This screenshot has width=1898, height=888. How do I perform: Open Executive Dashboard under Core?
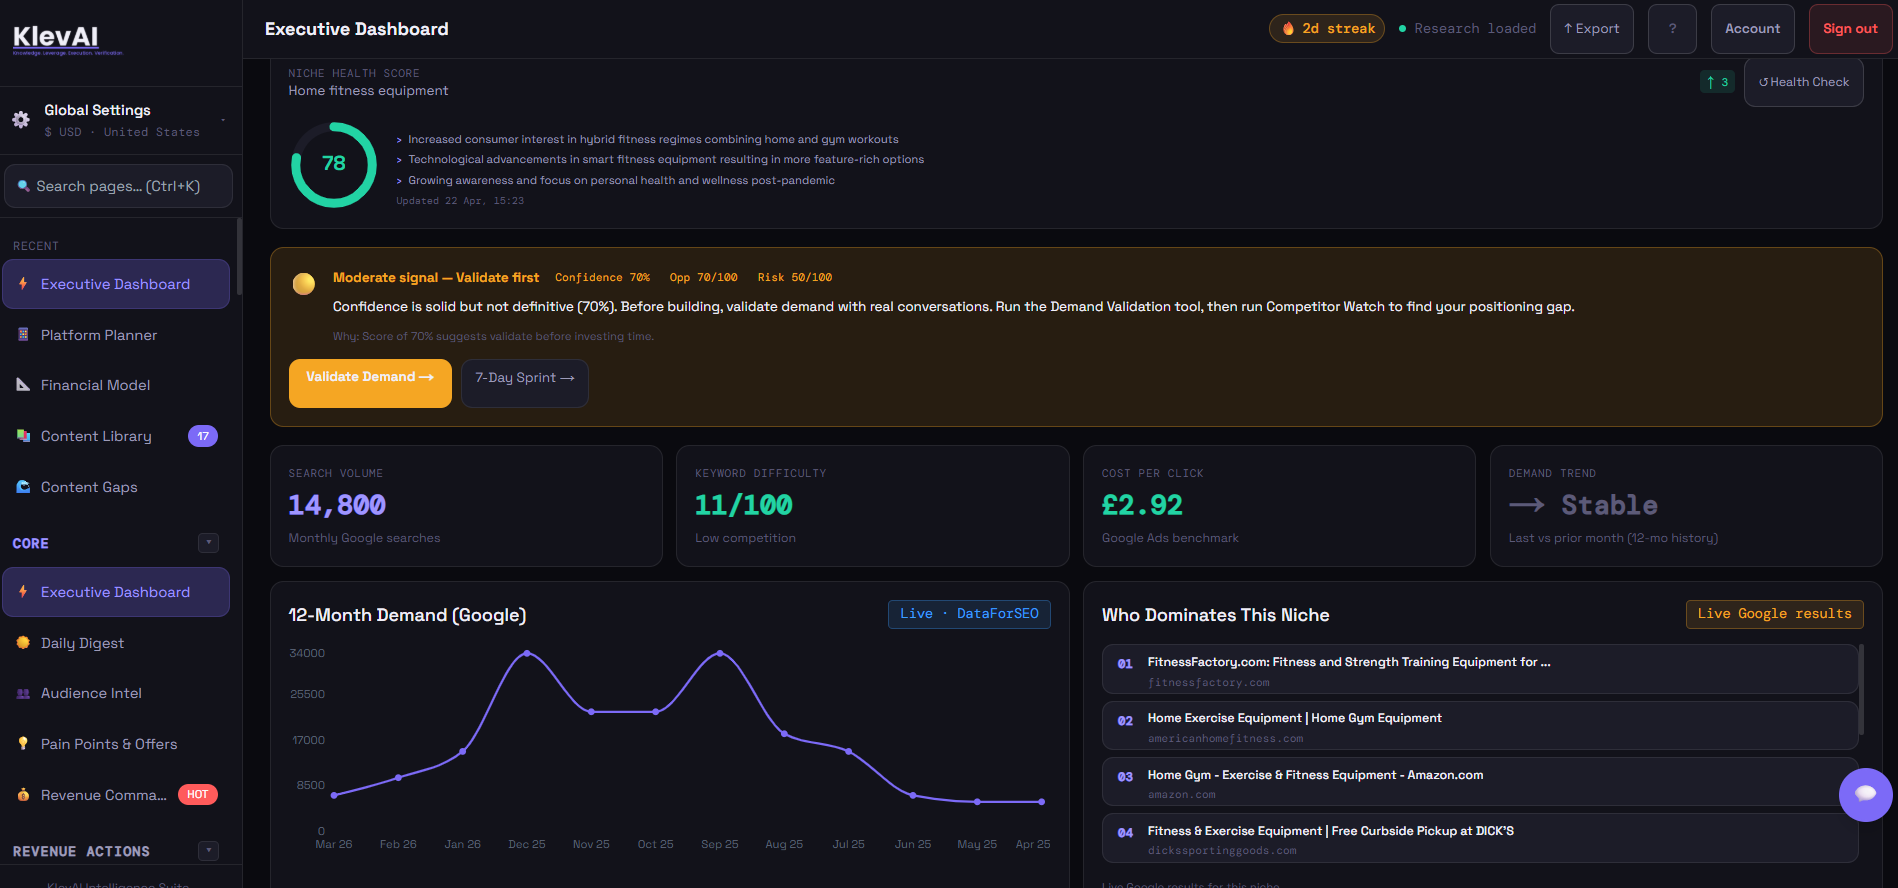(x=116, y=592)
